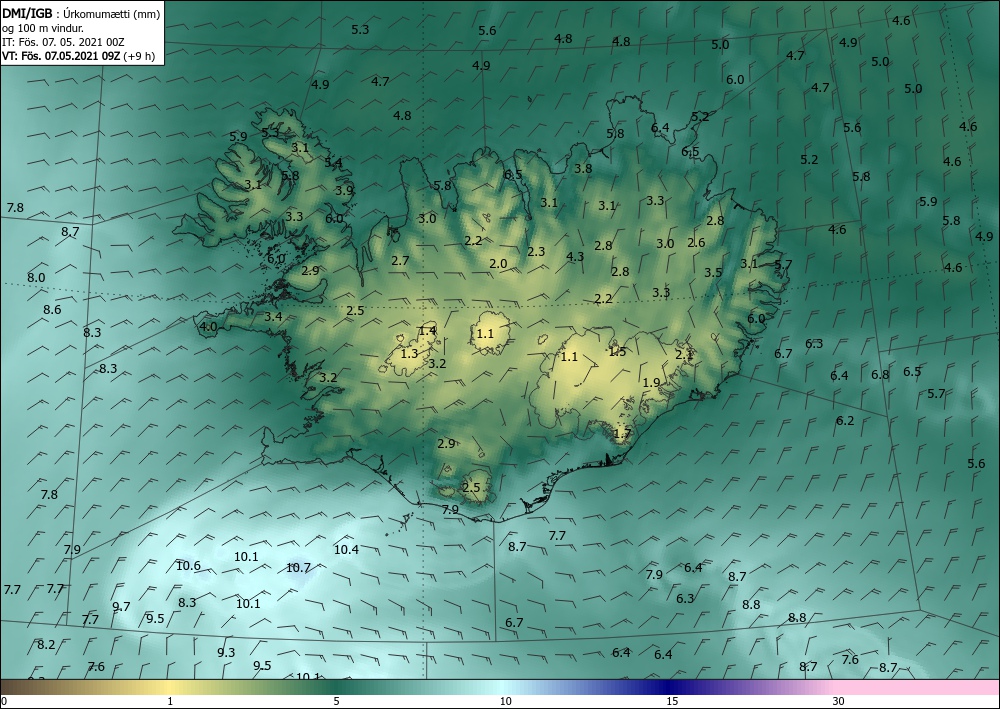Click the value '2.7' in northwest Iceland
1000x709 pixels.
click(x=400, y=261)
